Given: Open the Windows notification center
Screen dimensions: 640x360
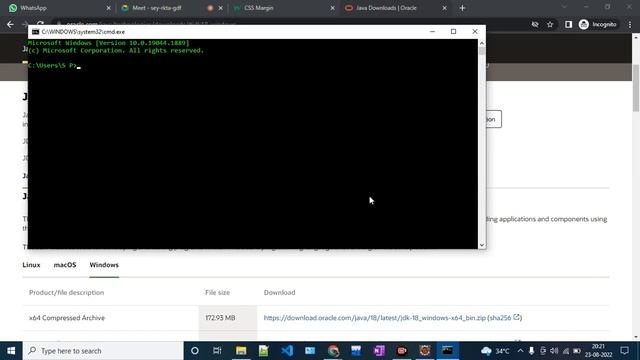Looking at the screenshot, I should (x=624, y=351).
